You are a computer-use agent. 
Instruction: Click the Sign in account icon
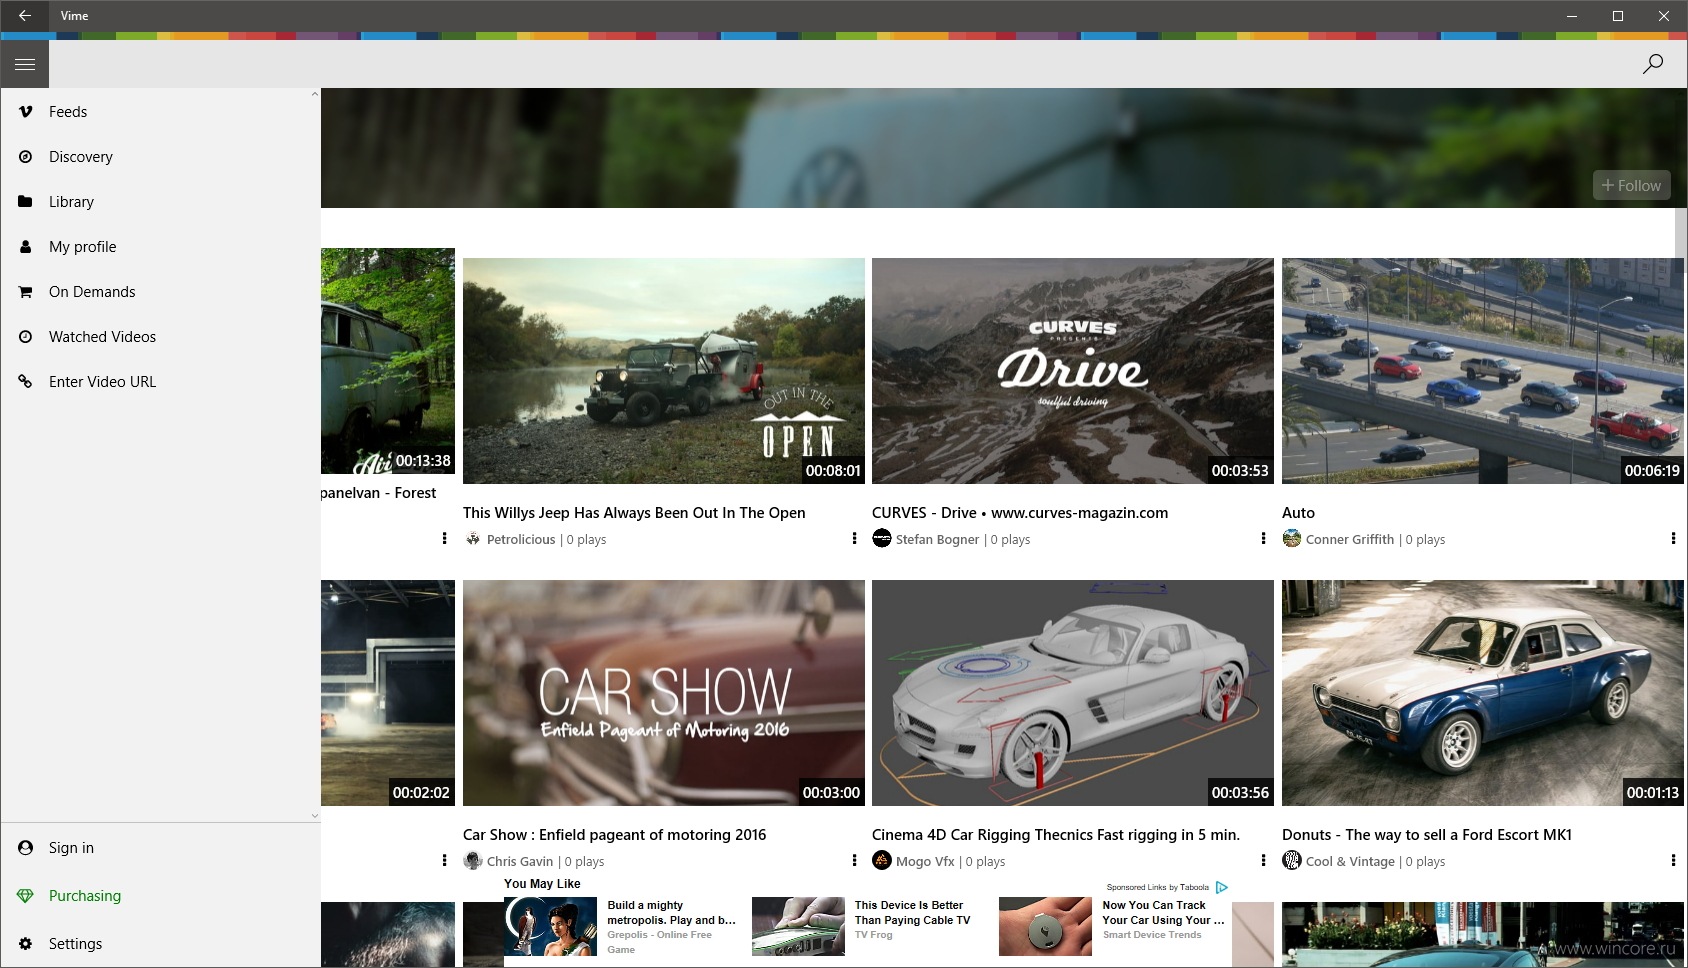point(26,848)
